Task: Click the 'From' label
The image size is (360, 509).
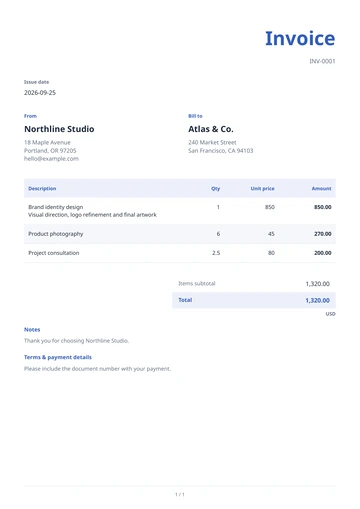Action: tap(30, 116)
